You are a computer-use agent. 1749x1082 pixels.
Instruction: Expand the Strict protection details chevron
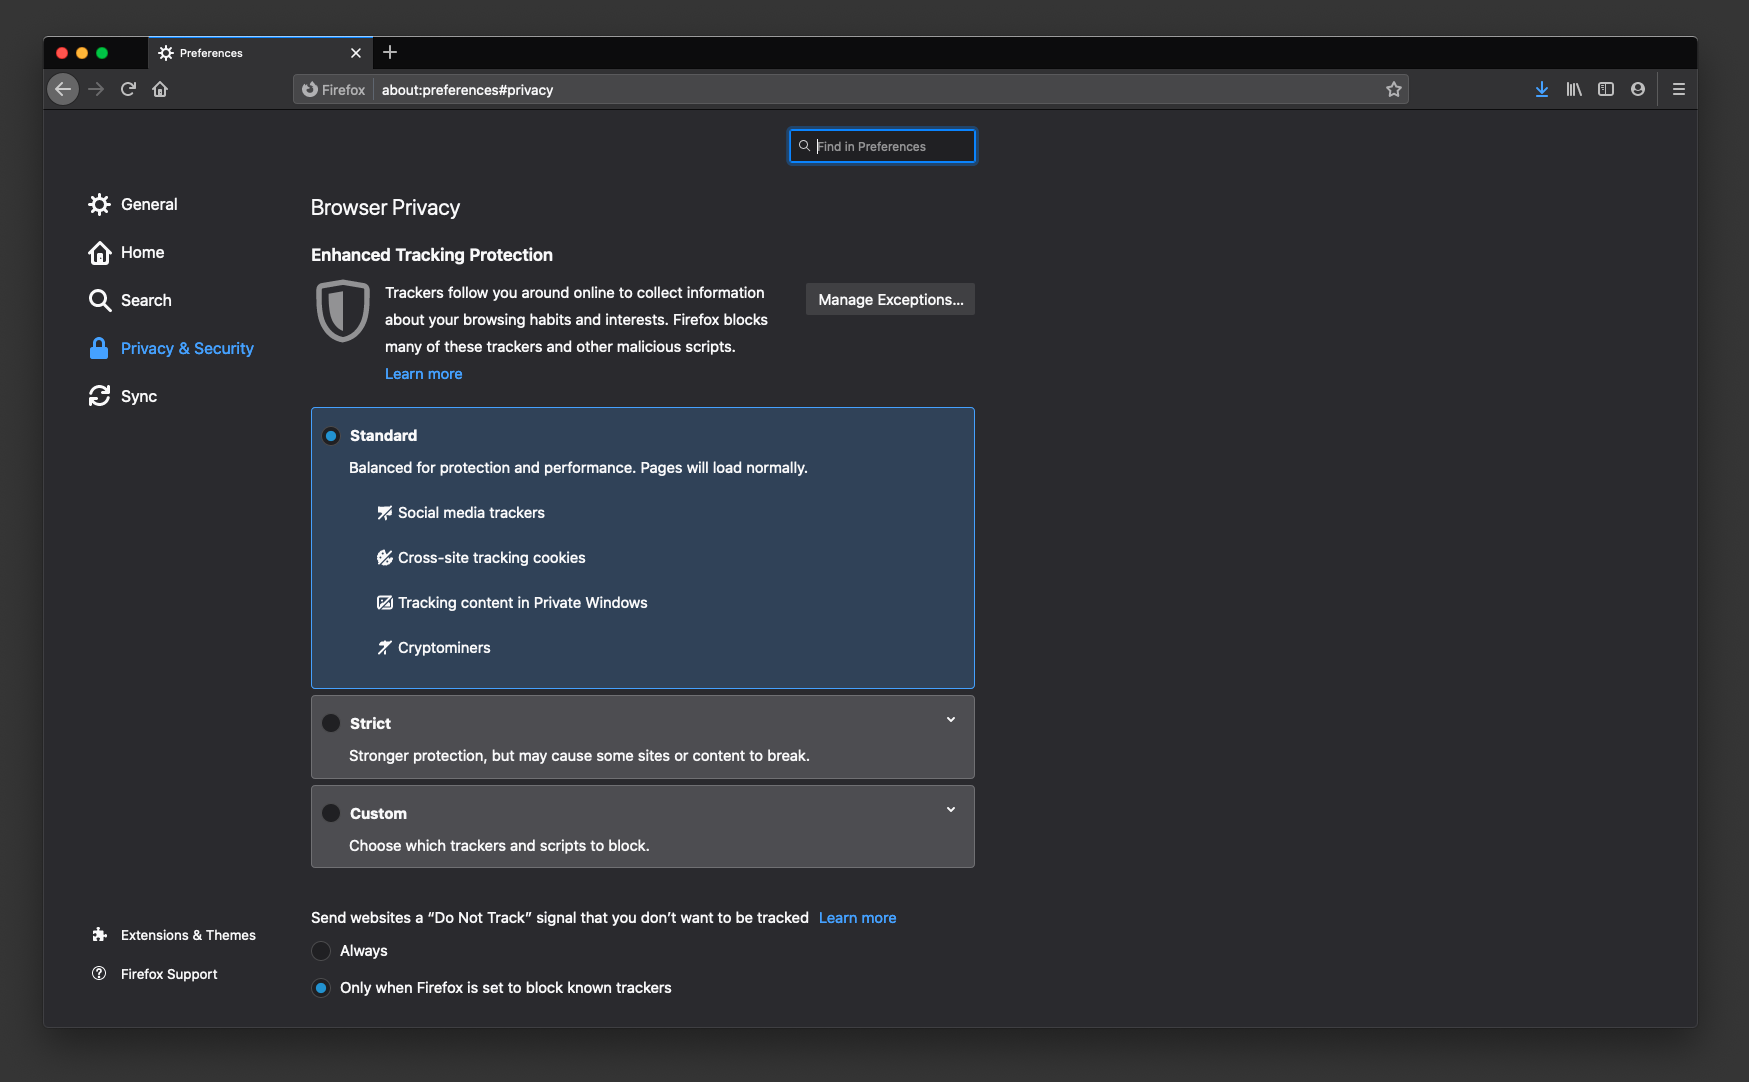tap(950, 720)
